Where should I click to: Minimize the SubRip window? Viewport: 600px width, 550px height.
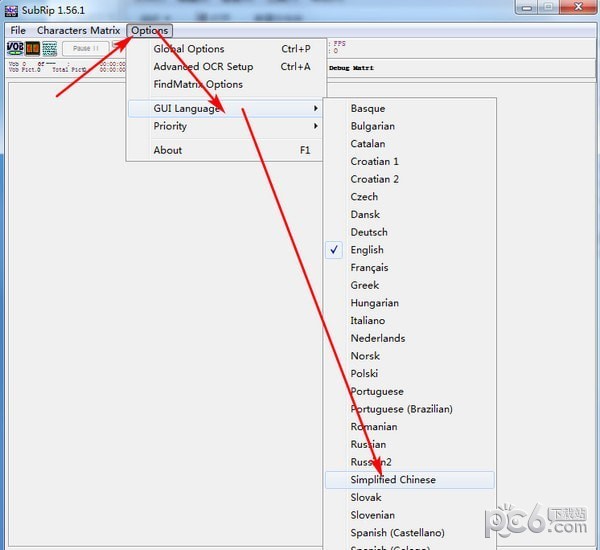point(527,7)
